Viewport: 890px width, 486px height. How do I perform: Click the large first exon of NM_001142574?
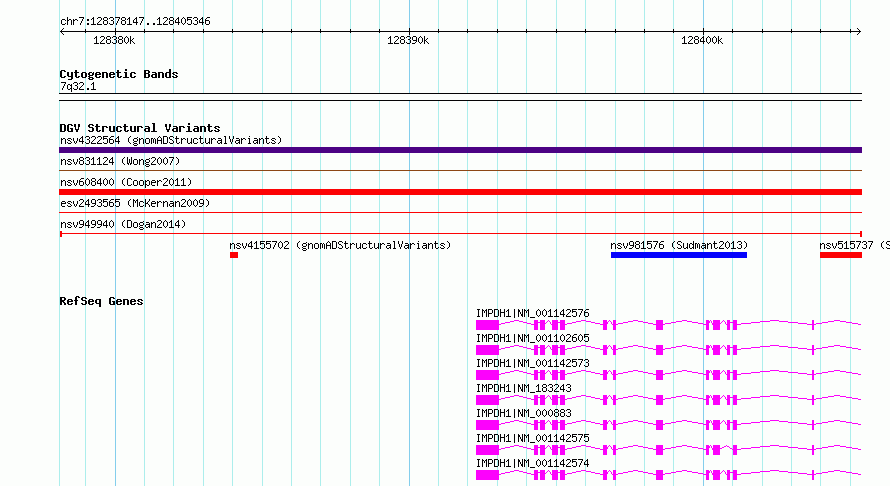[x=487, y=475]
